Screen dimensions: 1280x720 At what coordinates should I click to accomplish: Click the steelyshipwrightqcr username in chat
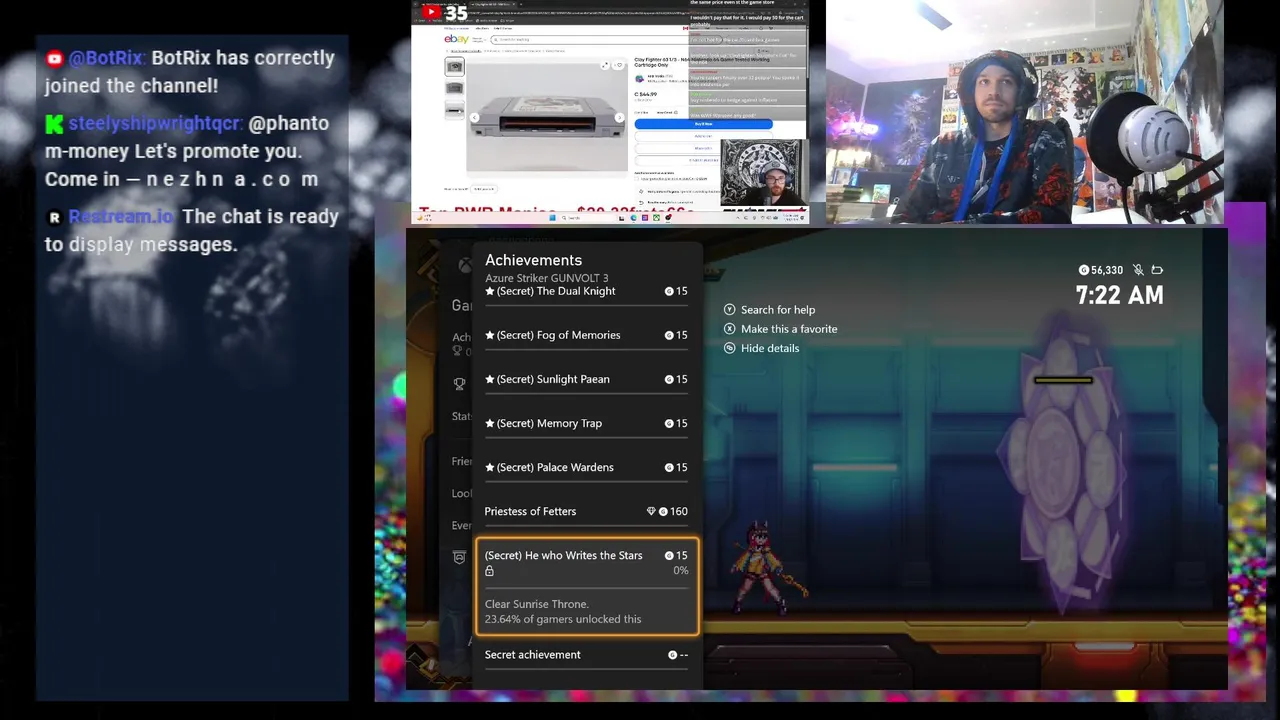pyautogui.click(x=156, y=123)
